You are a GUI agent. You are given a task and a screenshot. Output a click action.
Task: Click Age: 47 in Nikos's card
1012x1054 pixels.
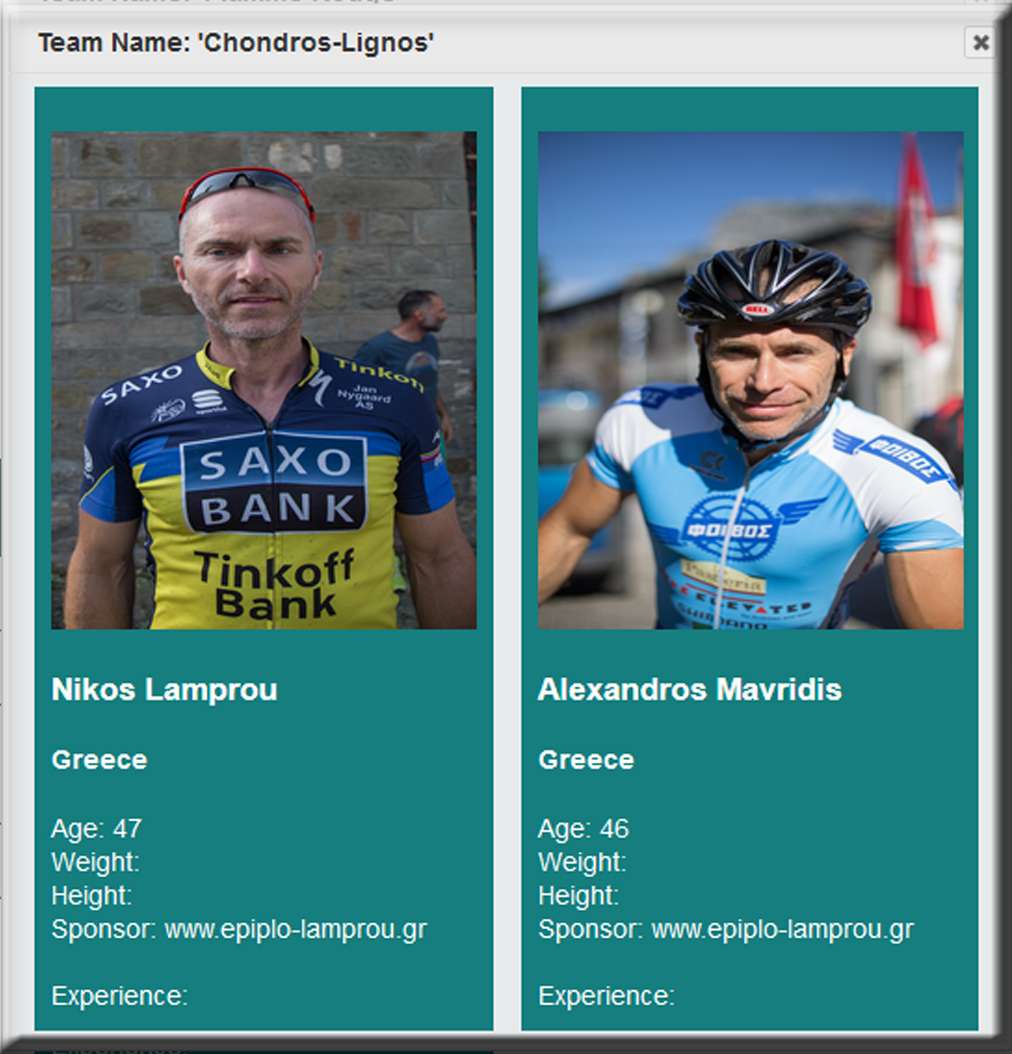[x=97, y=829]
